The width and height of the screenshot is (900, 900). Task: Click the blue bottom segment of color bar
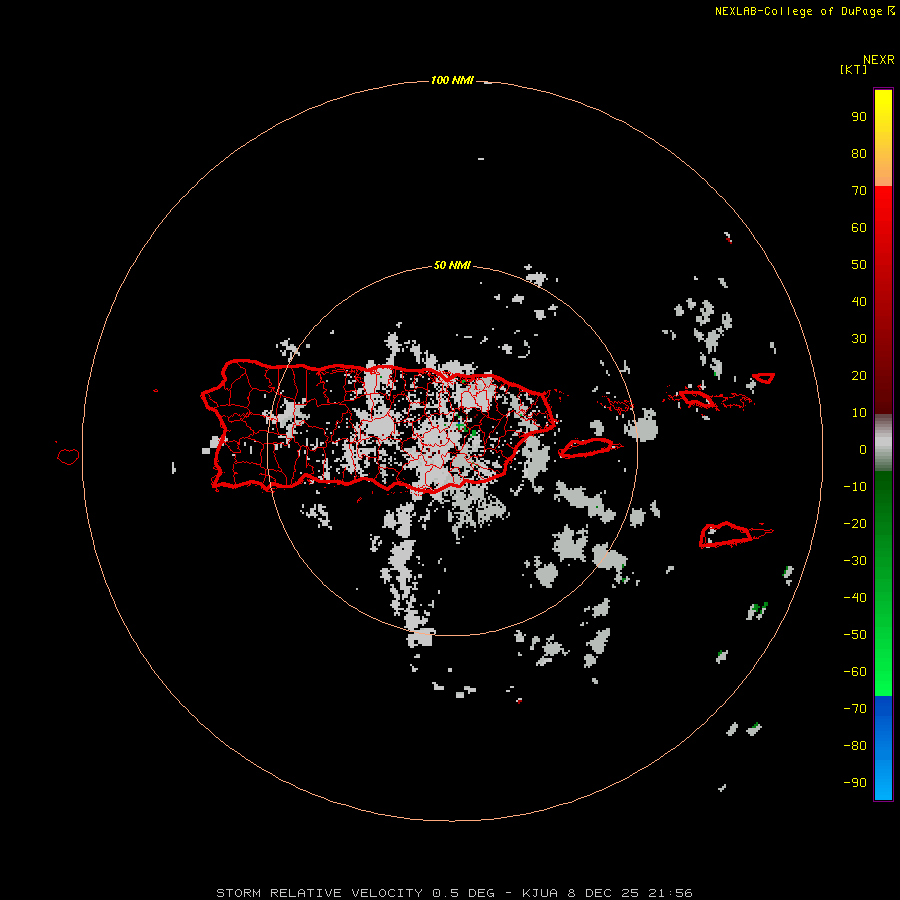[883, 748]
